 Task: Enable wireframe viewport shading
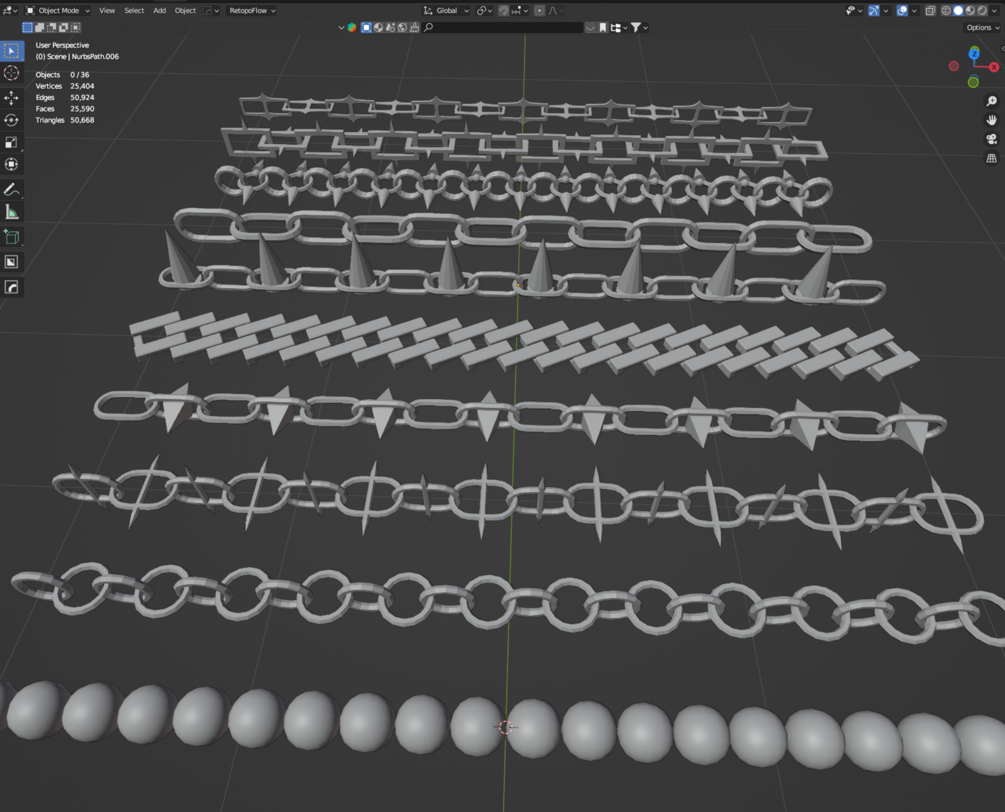[946, 10]
